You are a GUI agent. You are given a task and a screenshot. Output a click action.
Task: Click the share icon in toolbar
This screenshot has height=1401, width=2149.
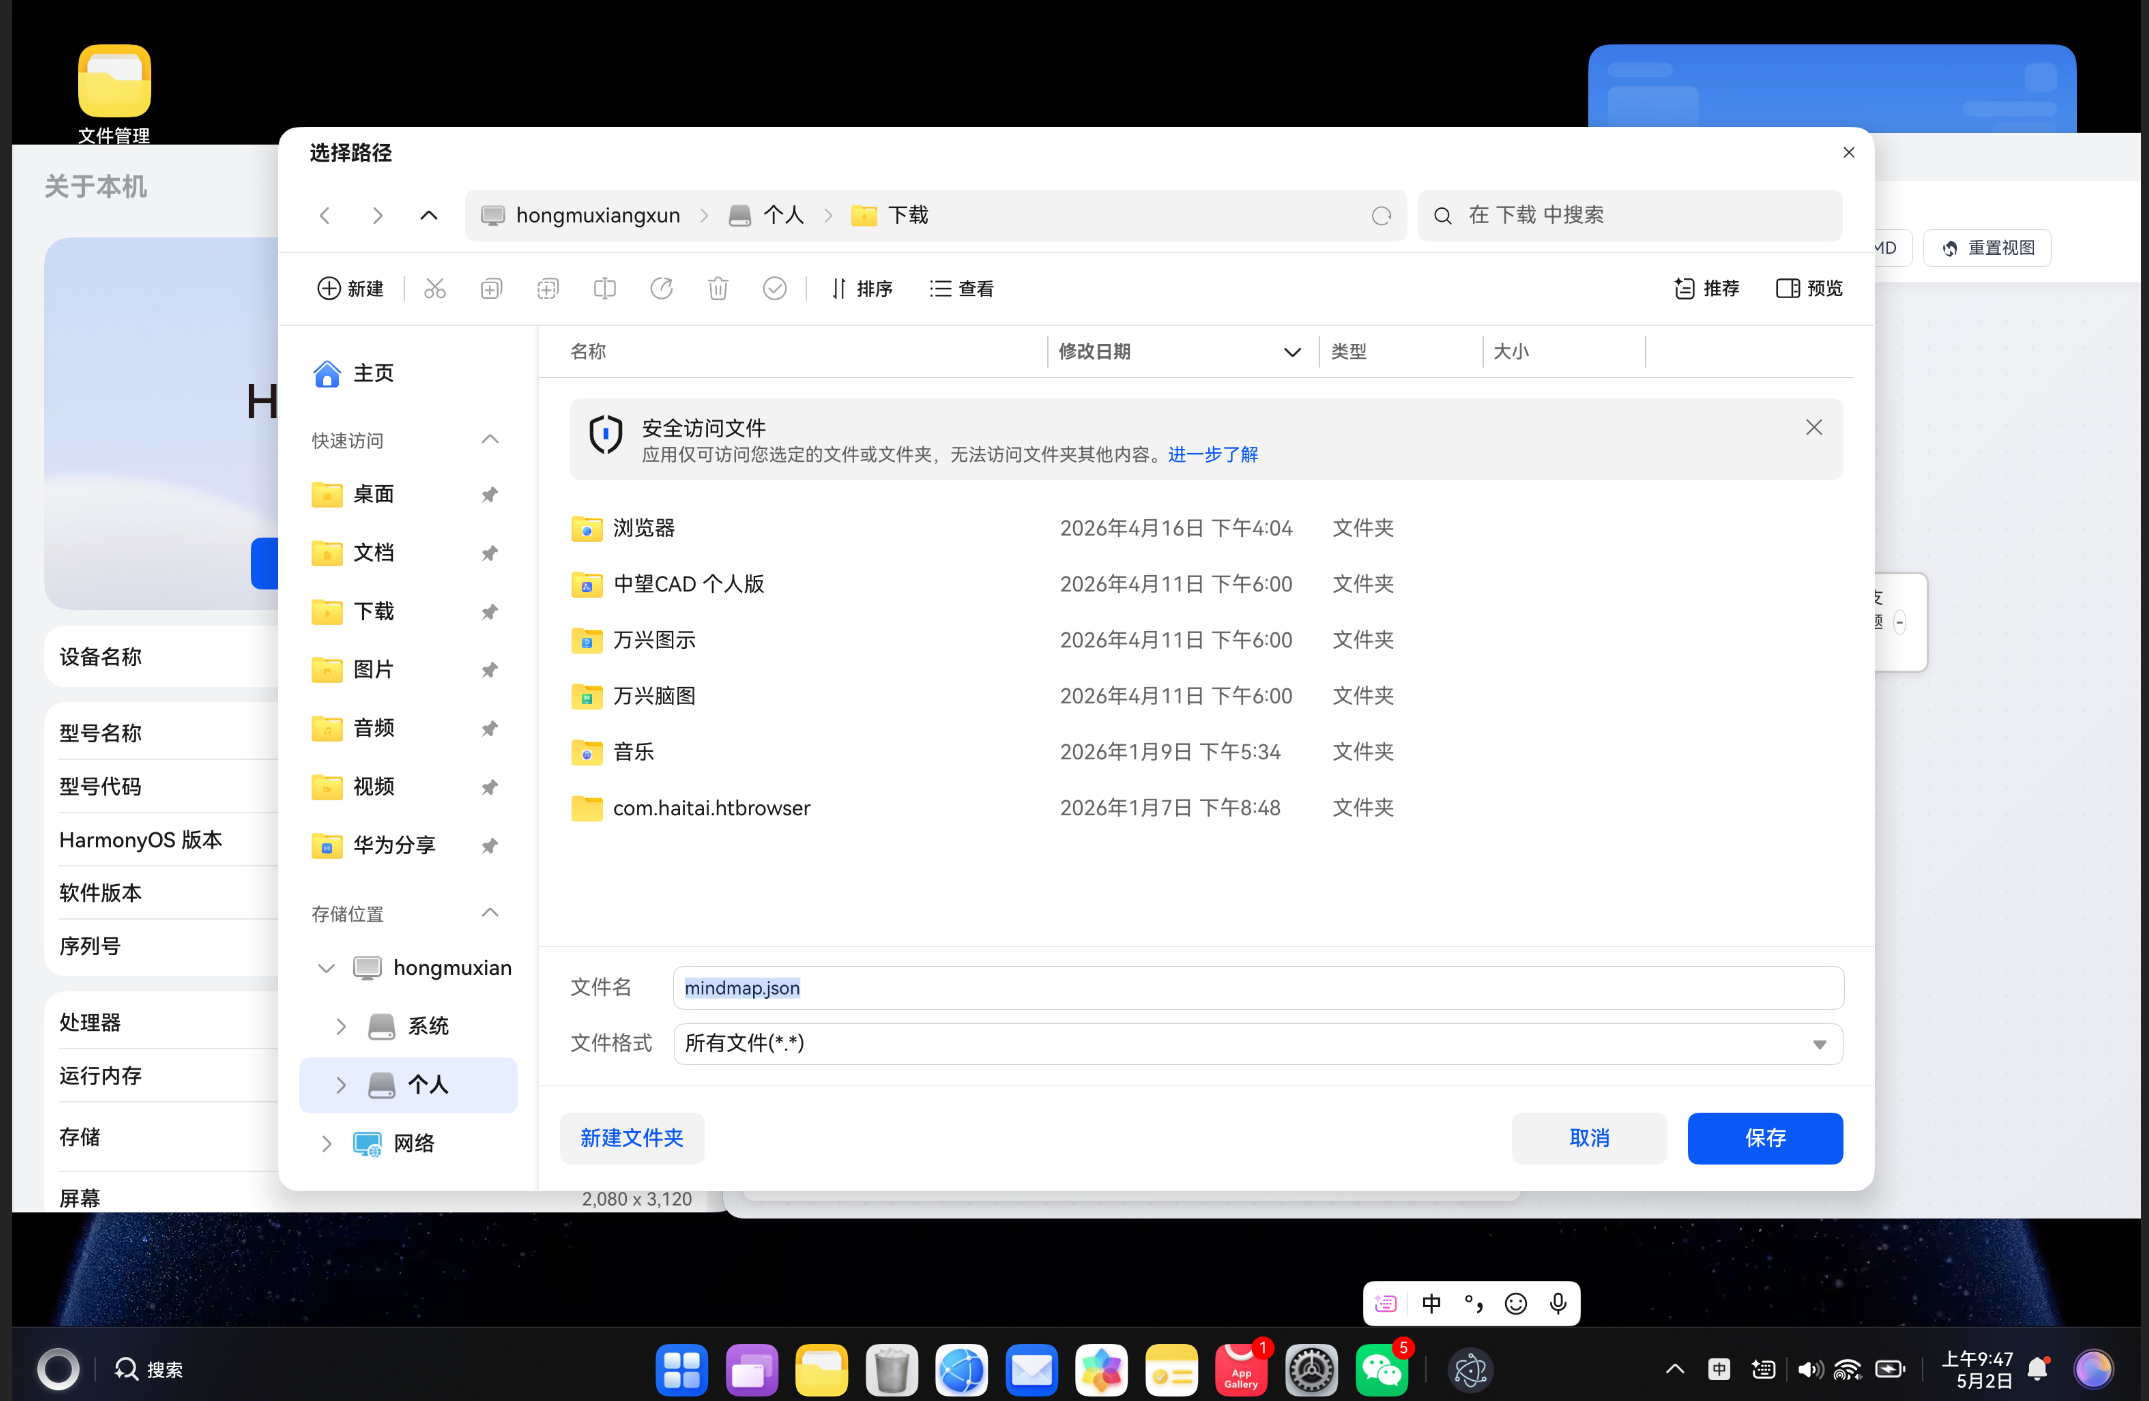click(x=661, y=289)
